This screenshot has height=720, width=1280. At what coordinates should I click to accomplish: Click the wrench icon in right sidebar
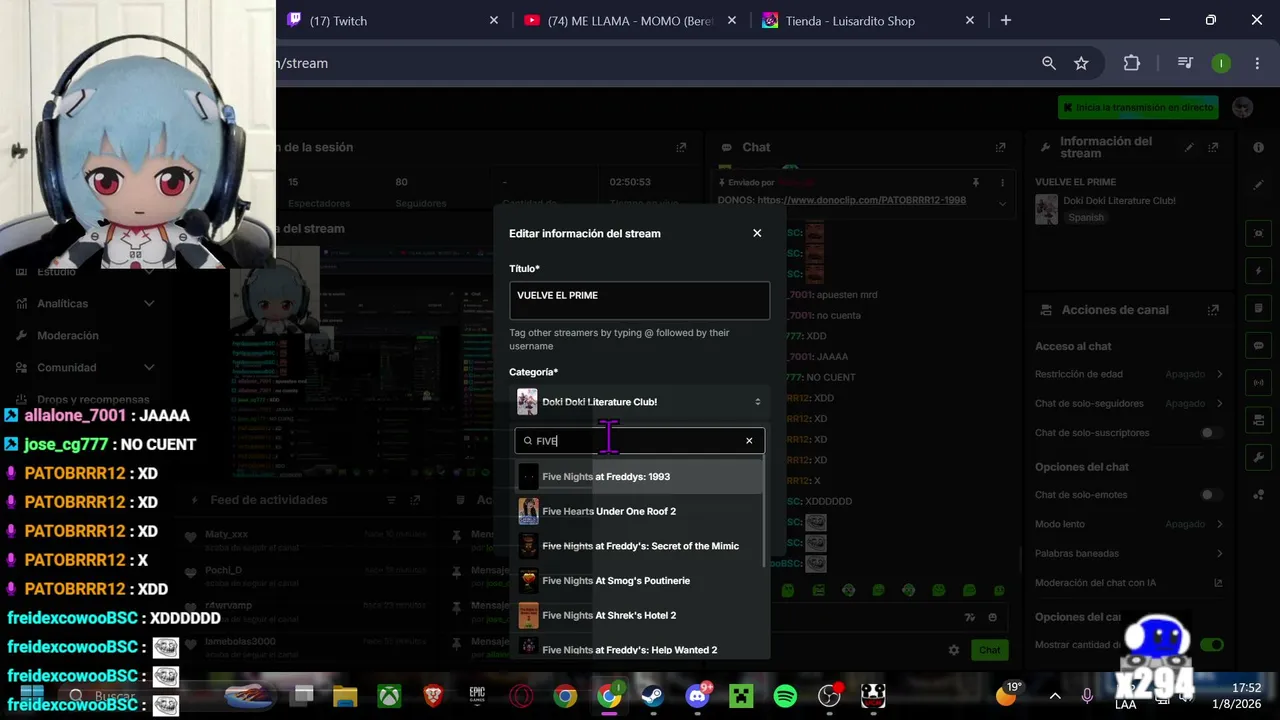tap(1258, 457)
